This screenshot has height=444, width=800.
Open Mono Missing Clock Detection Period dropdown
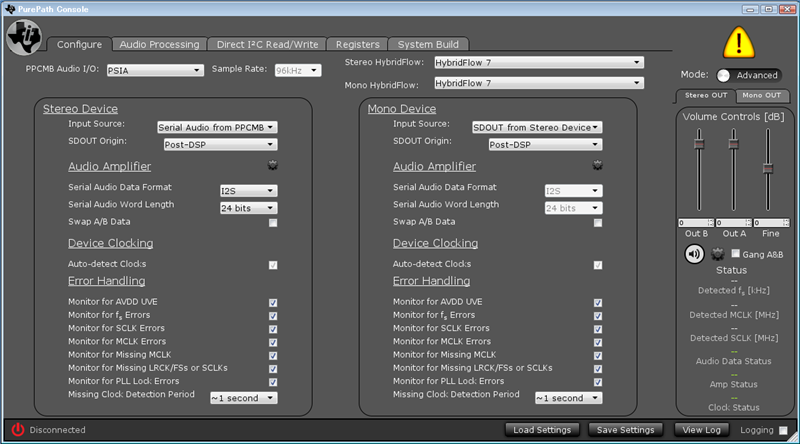[568, 398]
